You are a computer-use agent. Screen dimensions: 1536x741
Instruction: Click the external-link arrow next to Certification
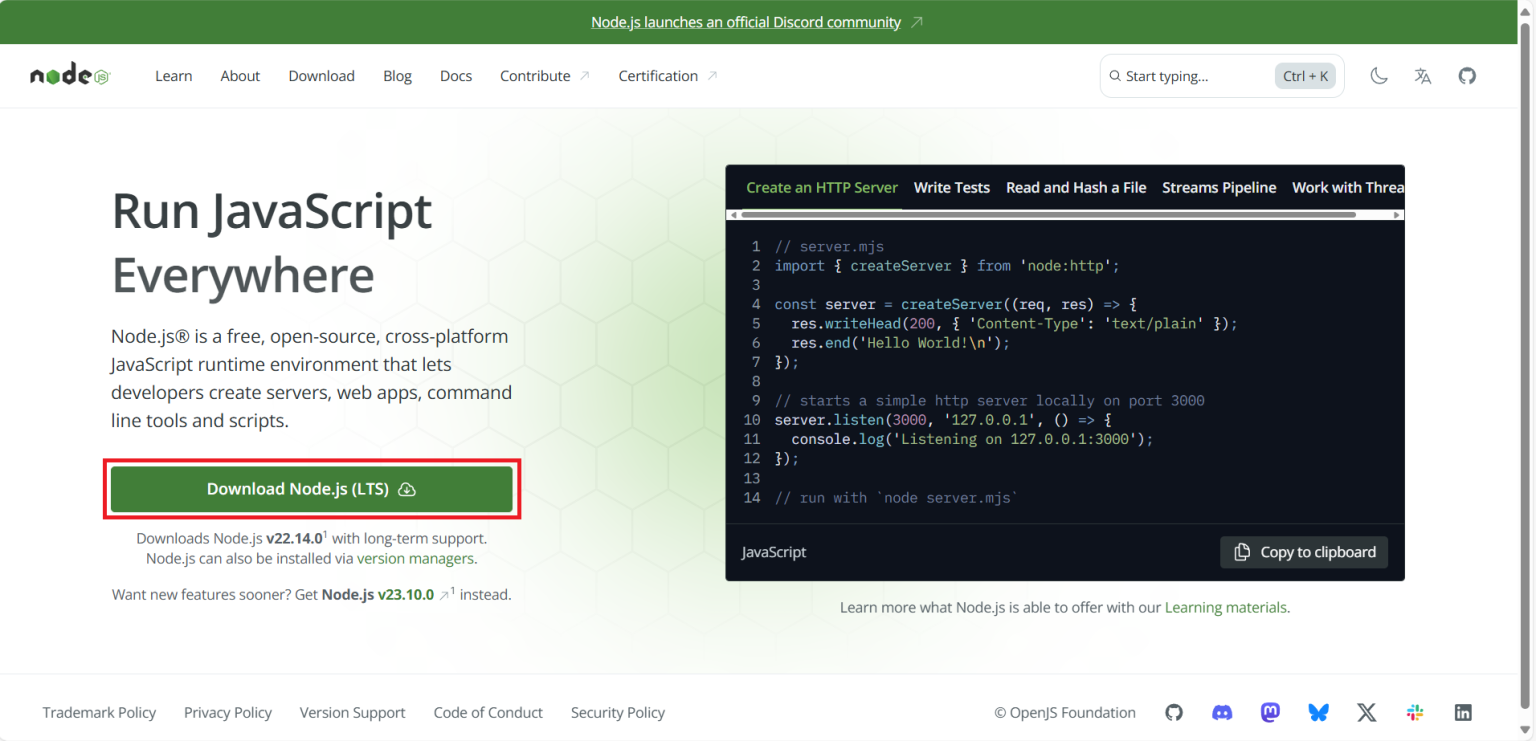pos(713,73)
